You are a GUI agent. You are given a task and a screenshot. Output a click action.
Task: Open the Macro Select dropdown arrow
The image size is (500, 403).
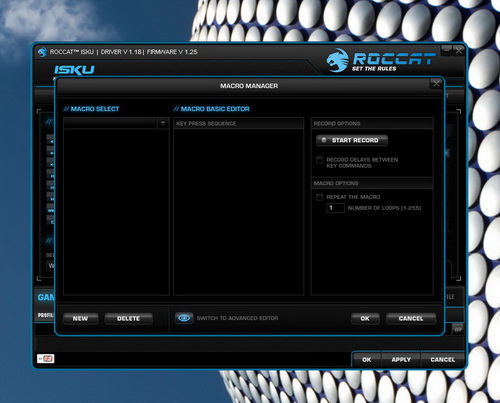coord(163,123)
